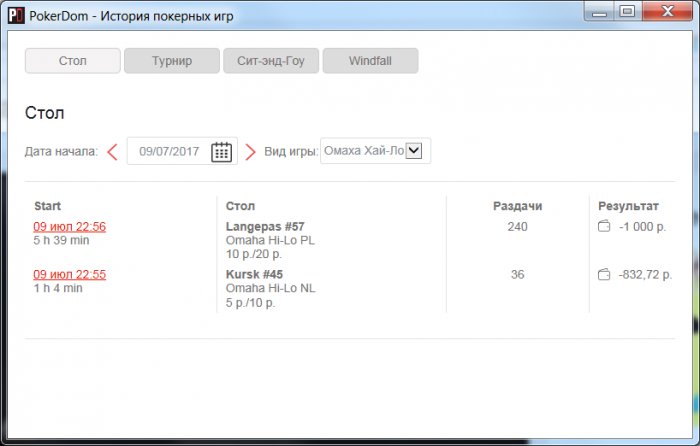
Task: Open session link 09 июл 22:55
Action: [x=70, y=274]
